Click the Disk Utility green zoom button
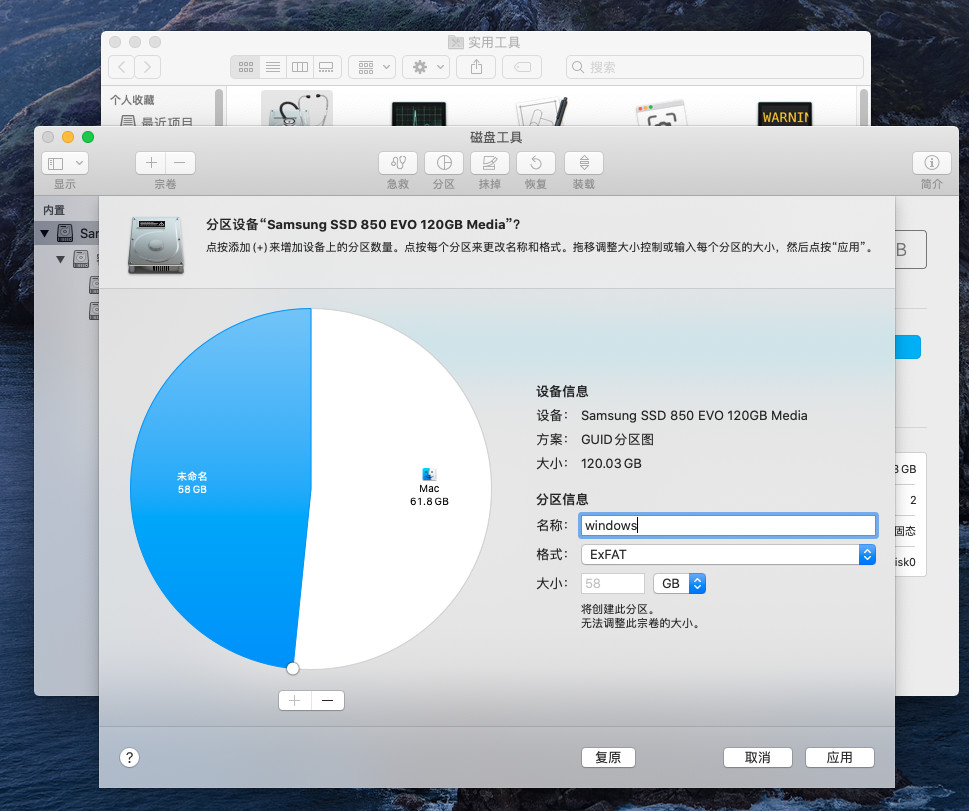Viewport: 969px width, 811px height. point(88,137)
